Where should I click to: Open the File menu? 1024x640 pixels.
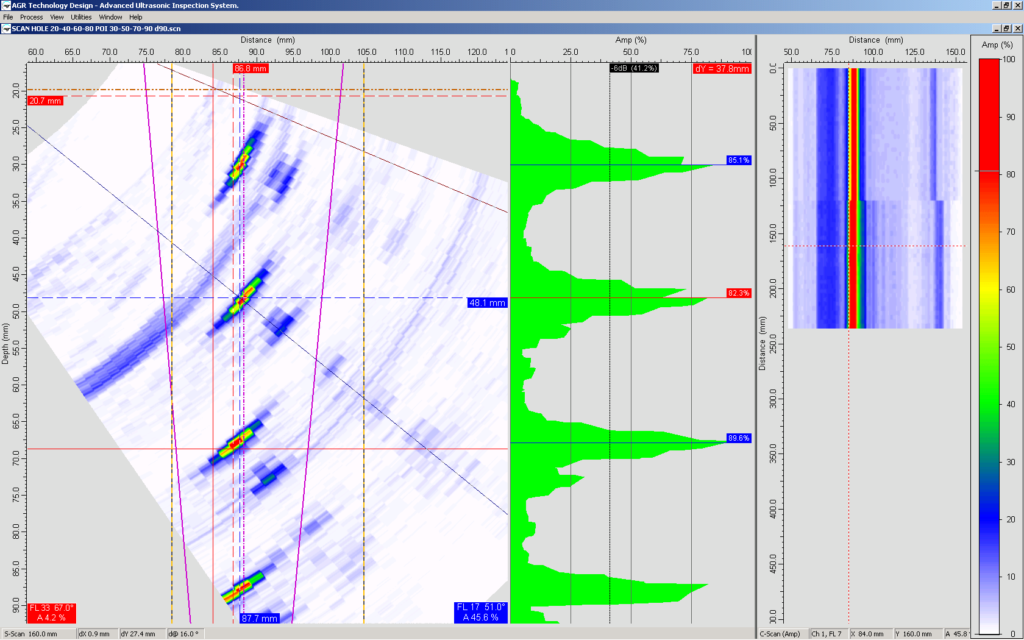click(10, 17)
